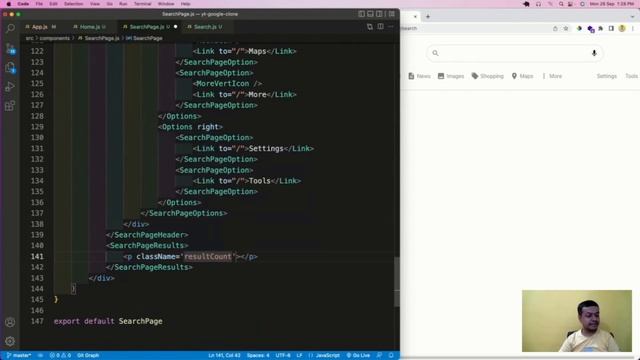Click the share icon in browser address bar
The height and width of the screenshot is (360, 640).
(x=555, y=29)
